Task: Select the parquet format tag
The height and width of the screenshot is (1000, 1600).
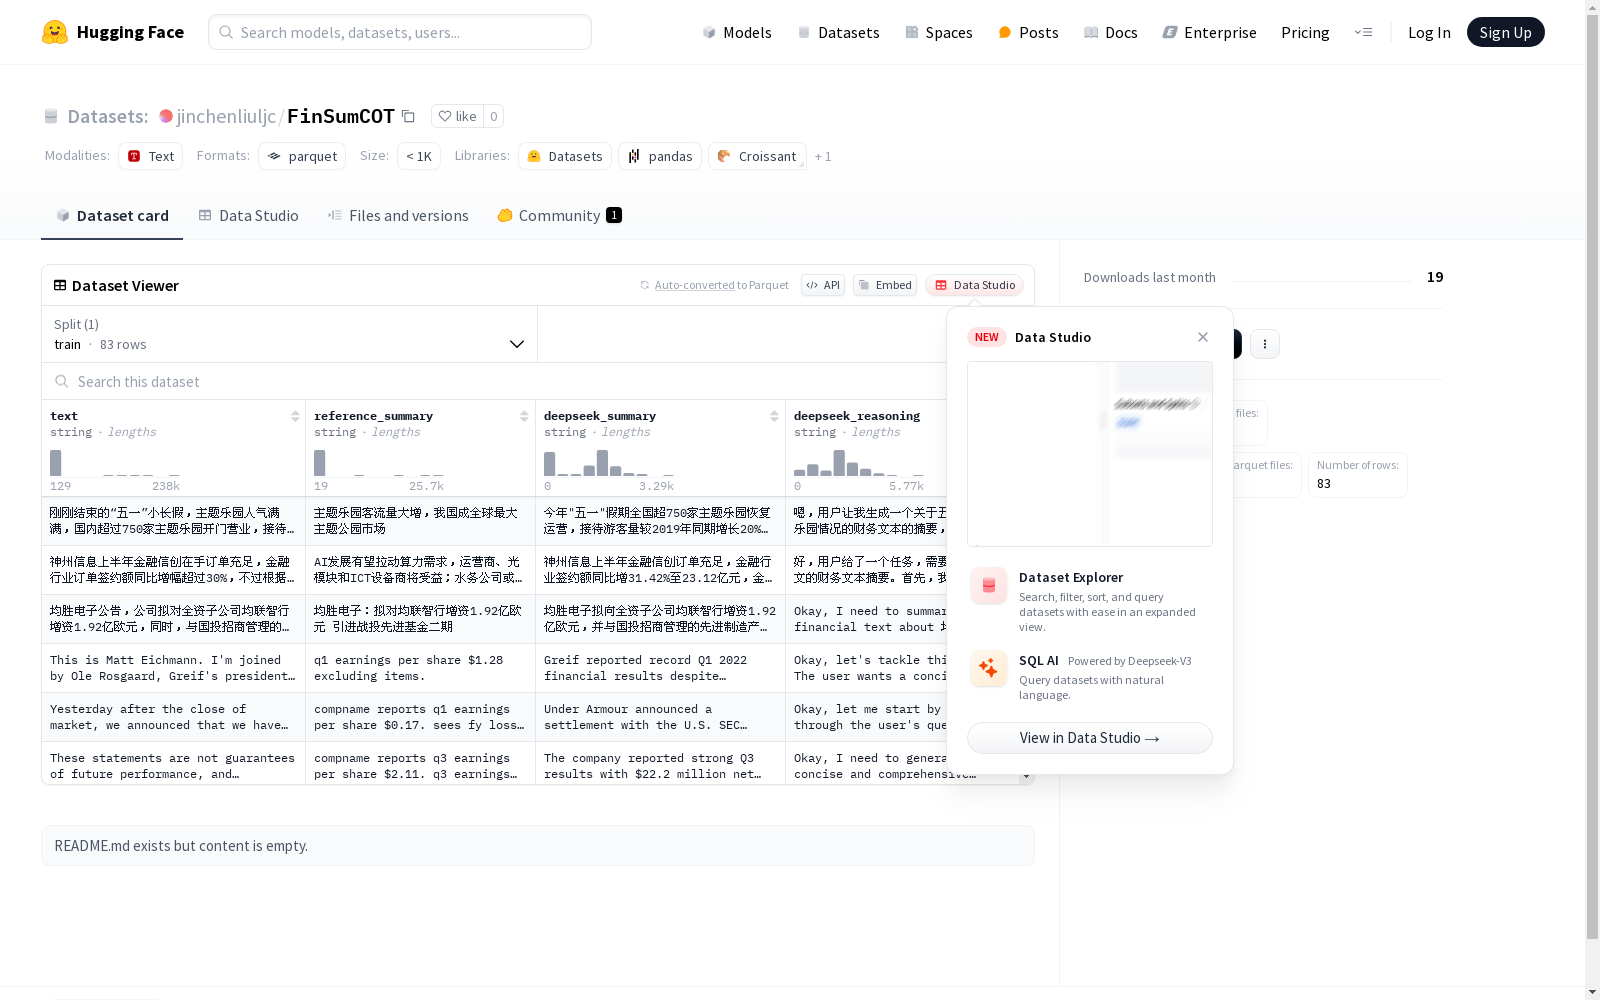Action: pos(302,156)
